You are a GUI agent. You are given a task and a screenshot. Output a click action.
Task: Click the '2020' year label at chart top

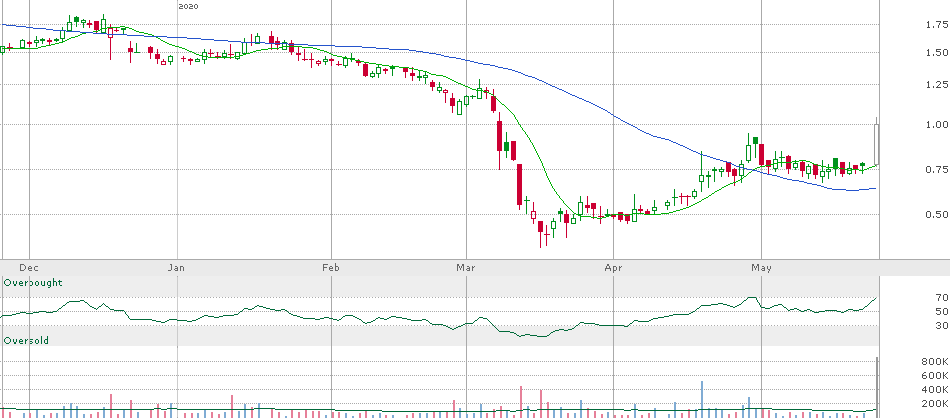pos(188,7)
